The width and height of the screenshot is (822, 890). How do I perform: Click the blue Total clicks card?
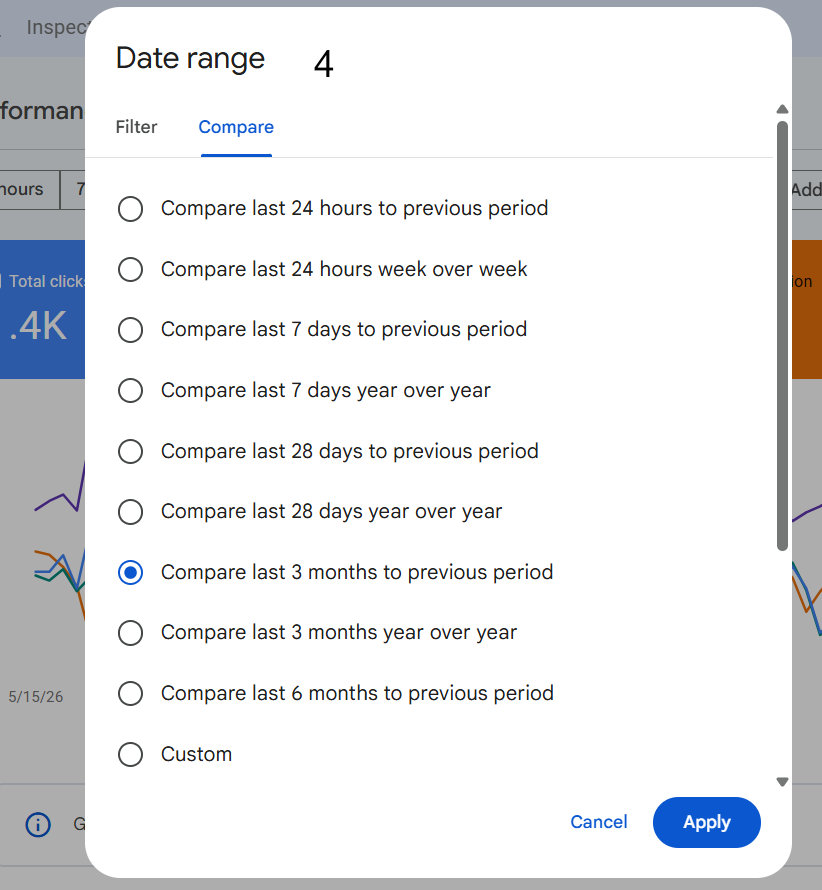(x=43, y=309)
